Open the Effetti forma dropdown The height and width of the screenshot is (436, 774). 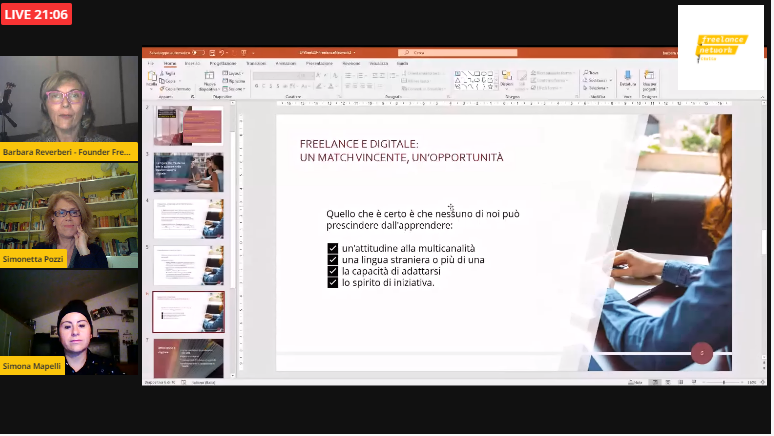(x=547, y=88)
